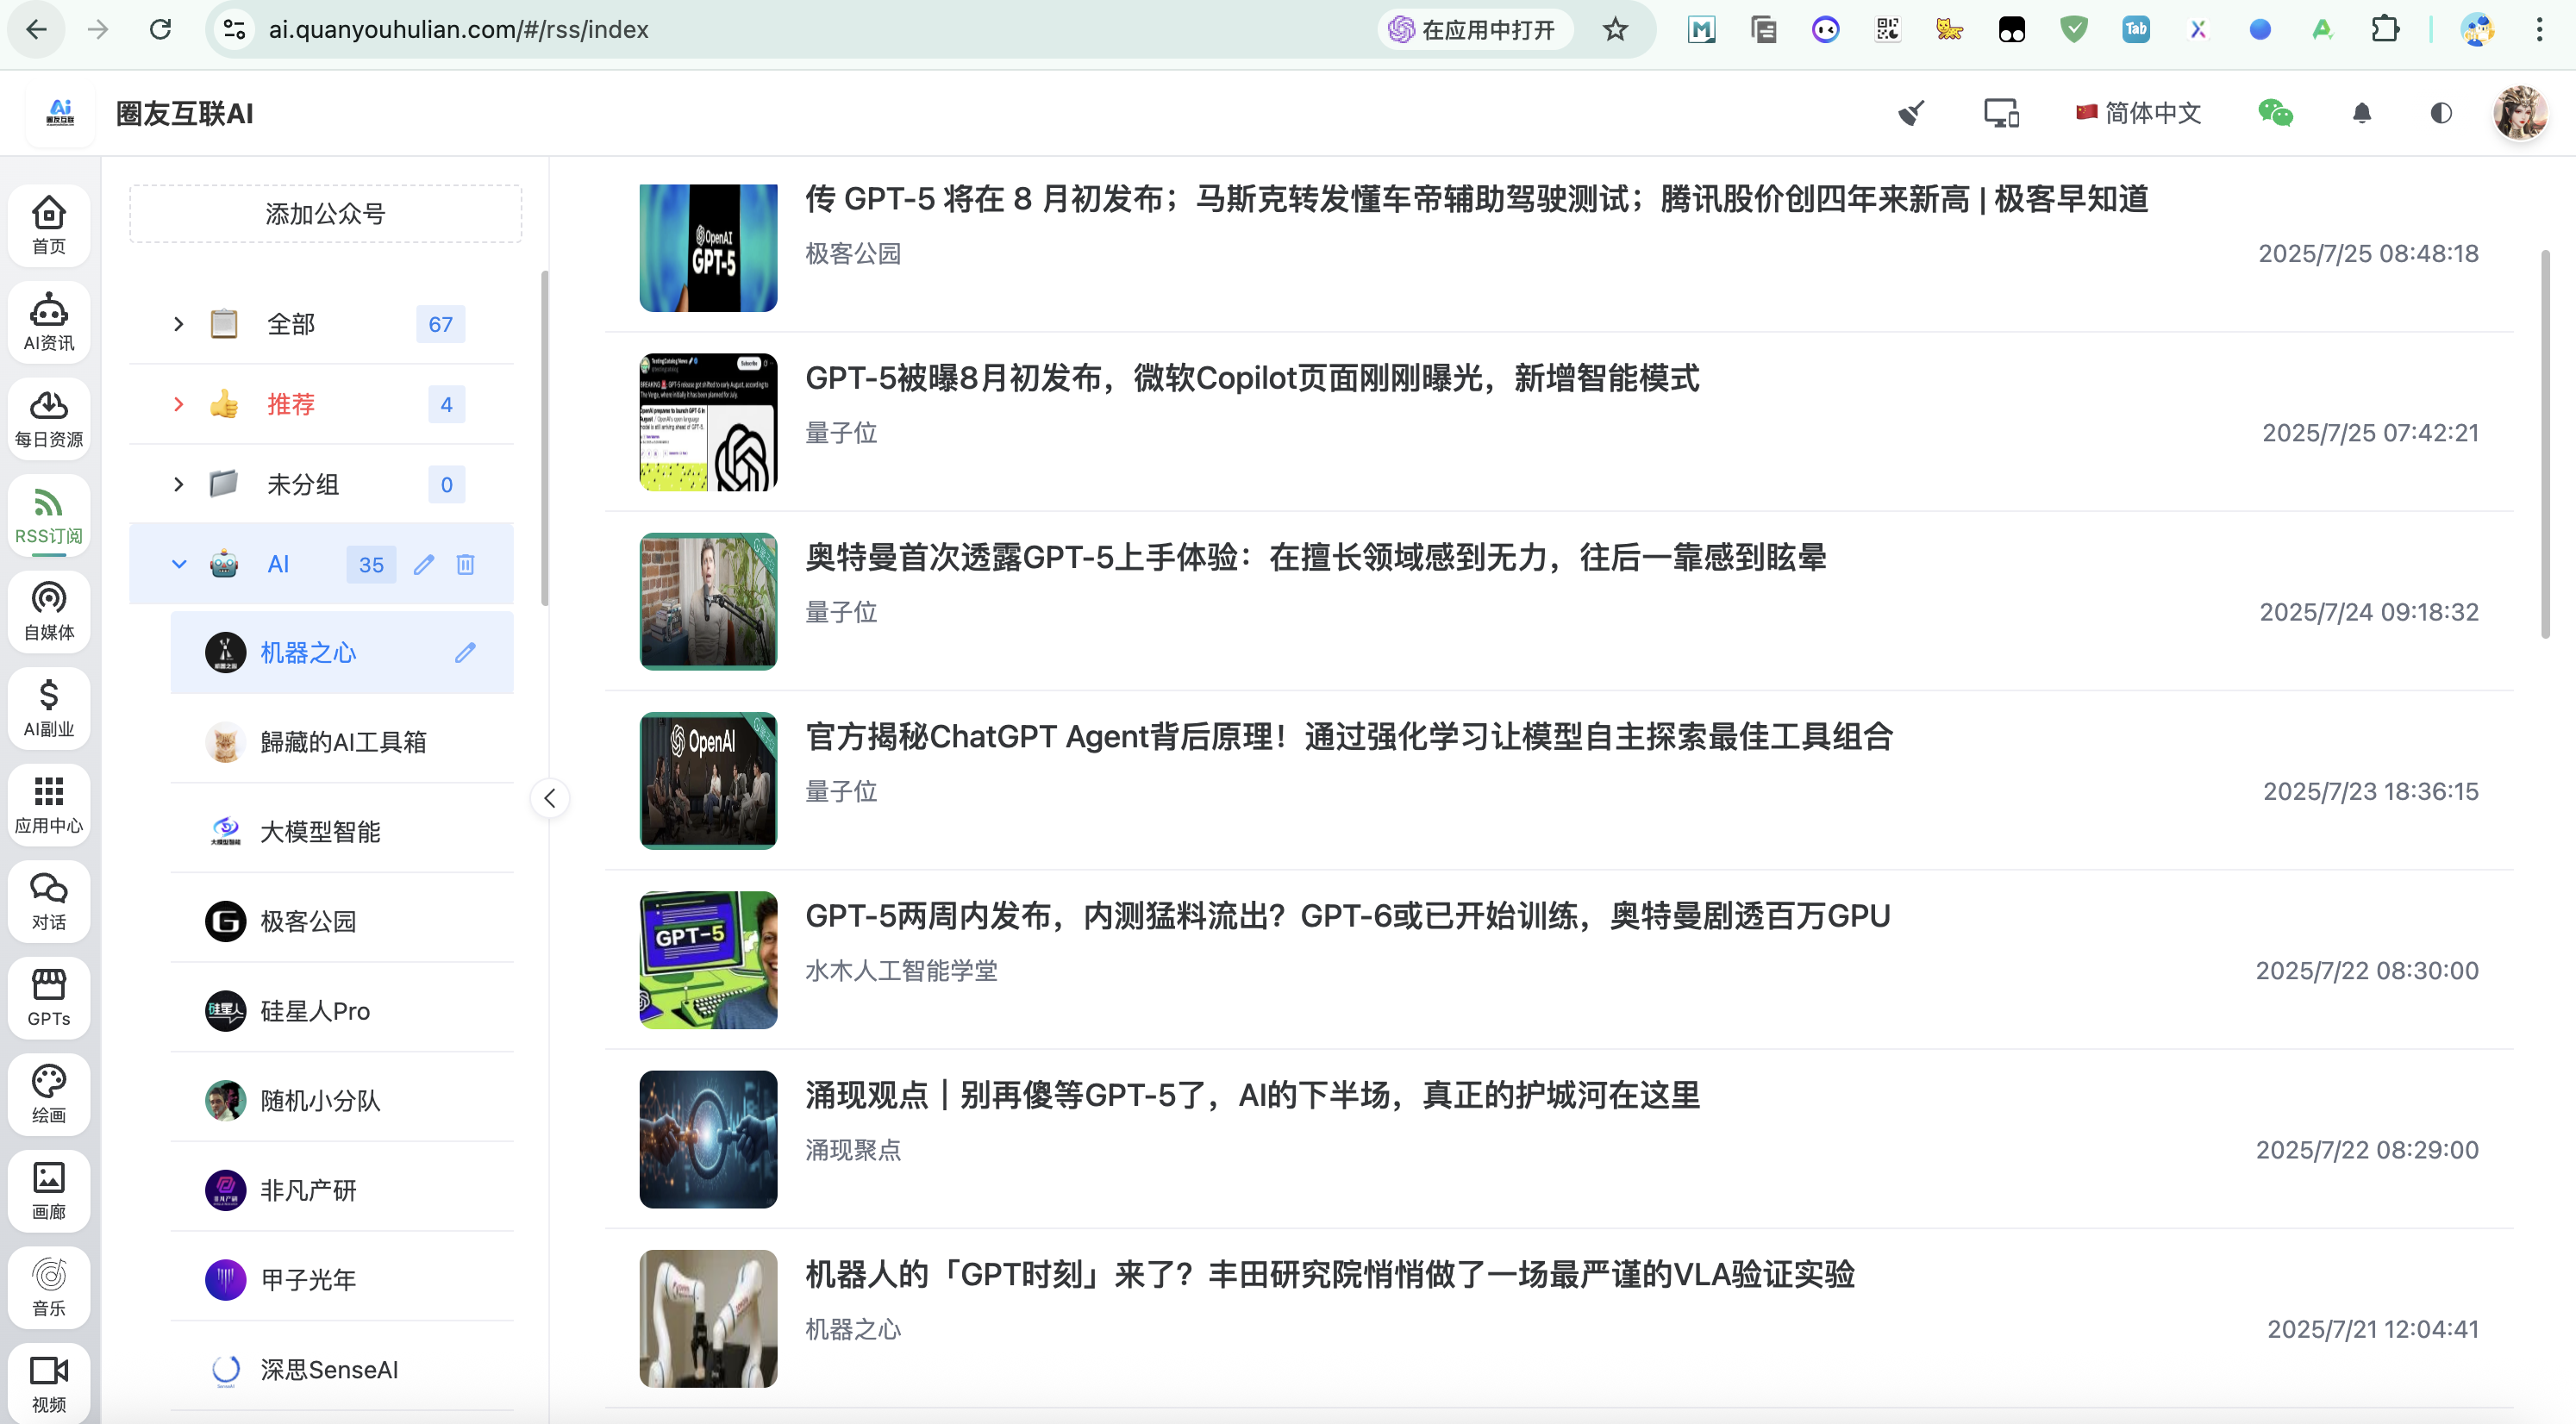Click the 67 count badge of 全部

click(440, 324)
